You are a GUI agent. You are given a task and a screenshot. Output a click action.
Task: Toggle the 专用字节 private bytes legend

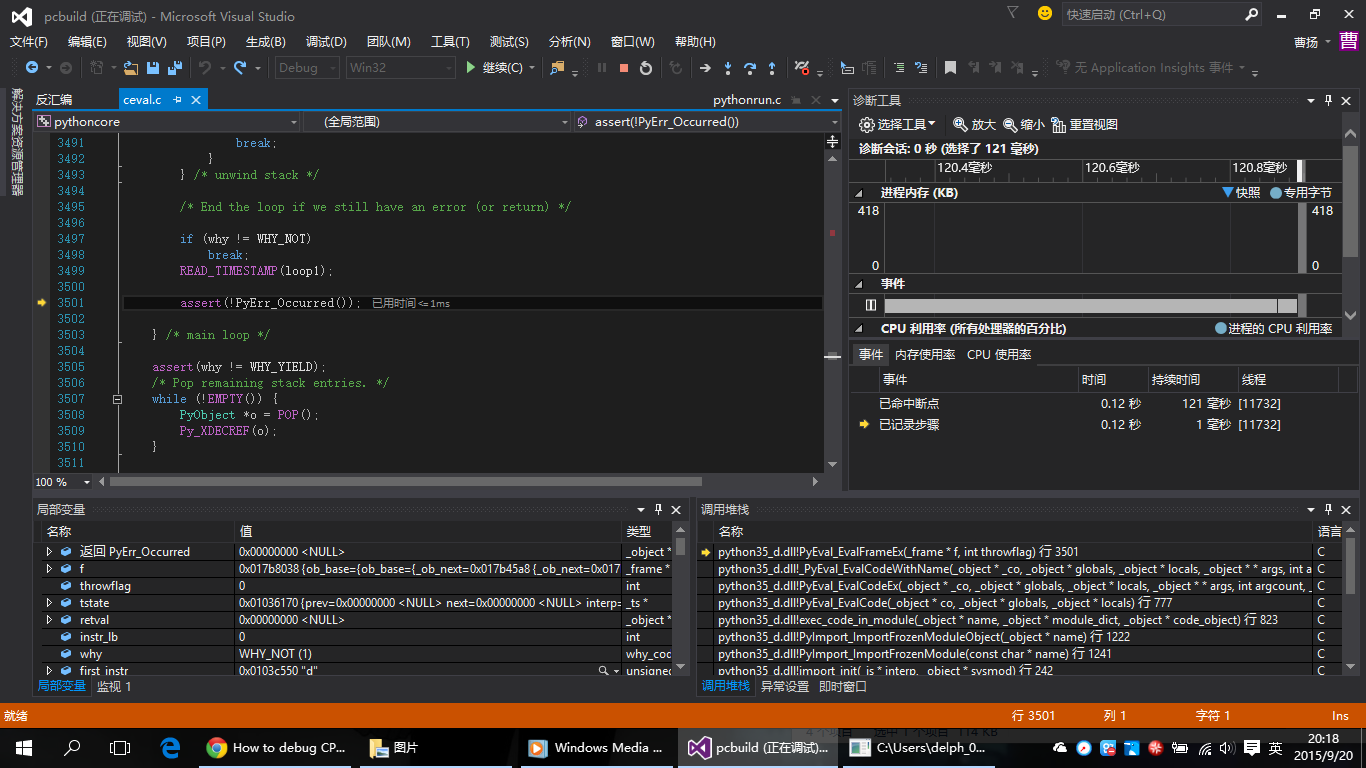1276,192
